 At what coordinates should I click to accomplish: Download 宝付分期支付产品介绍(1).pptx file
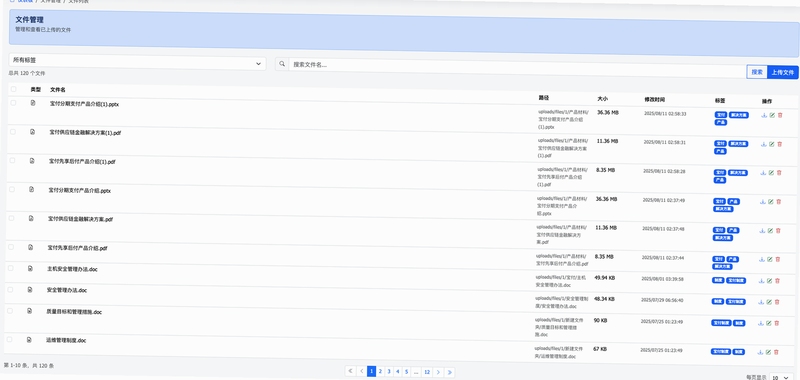click(x=764, y=115)
